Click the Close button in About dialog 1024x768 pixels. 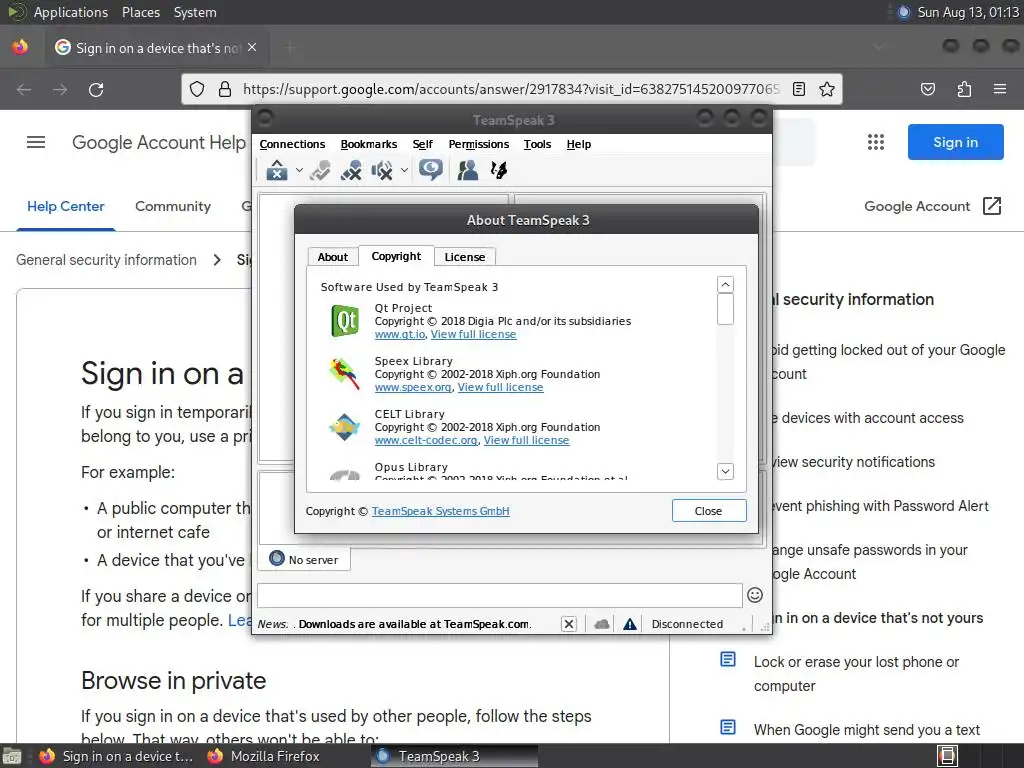pos(709,511)
